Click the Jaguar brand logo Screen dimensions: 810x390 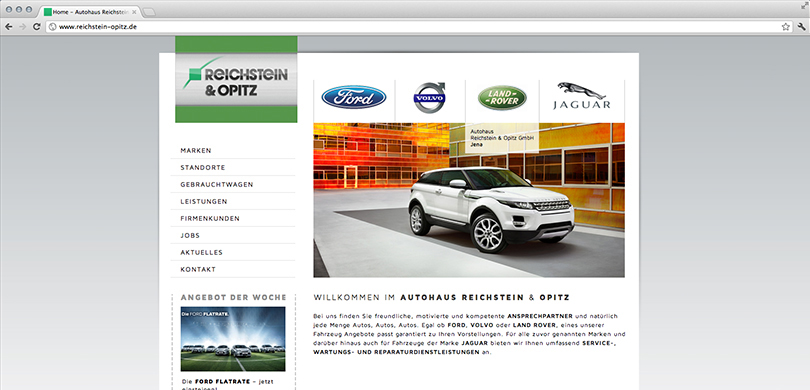[582, 96]
